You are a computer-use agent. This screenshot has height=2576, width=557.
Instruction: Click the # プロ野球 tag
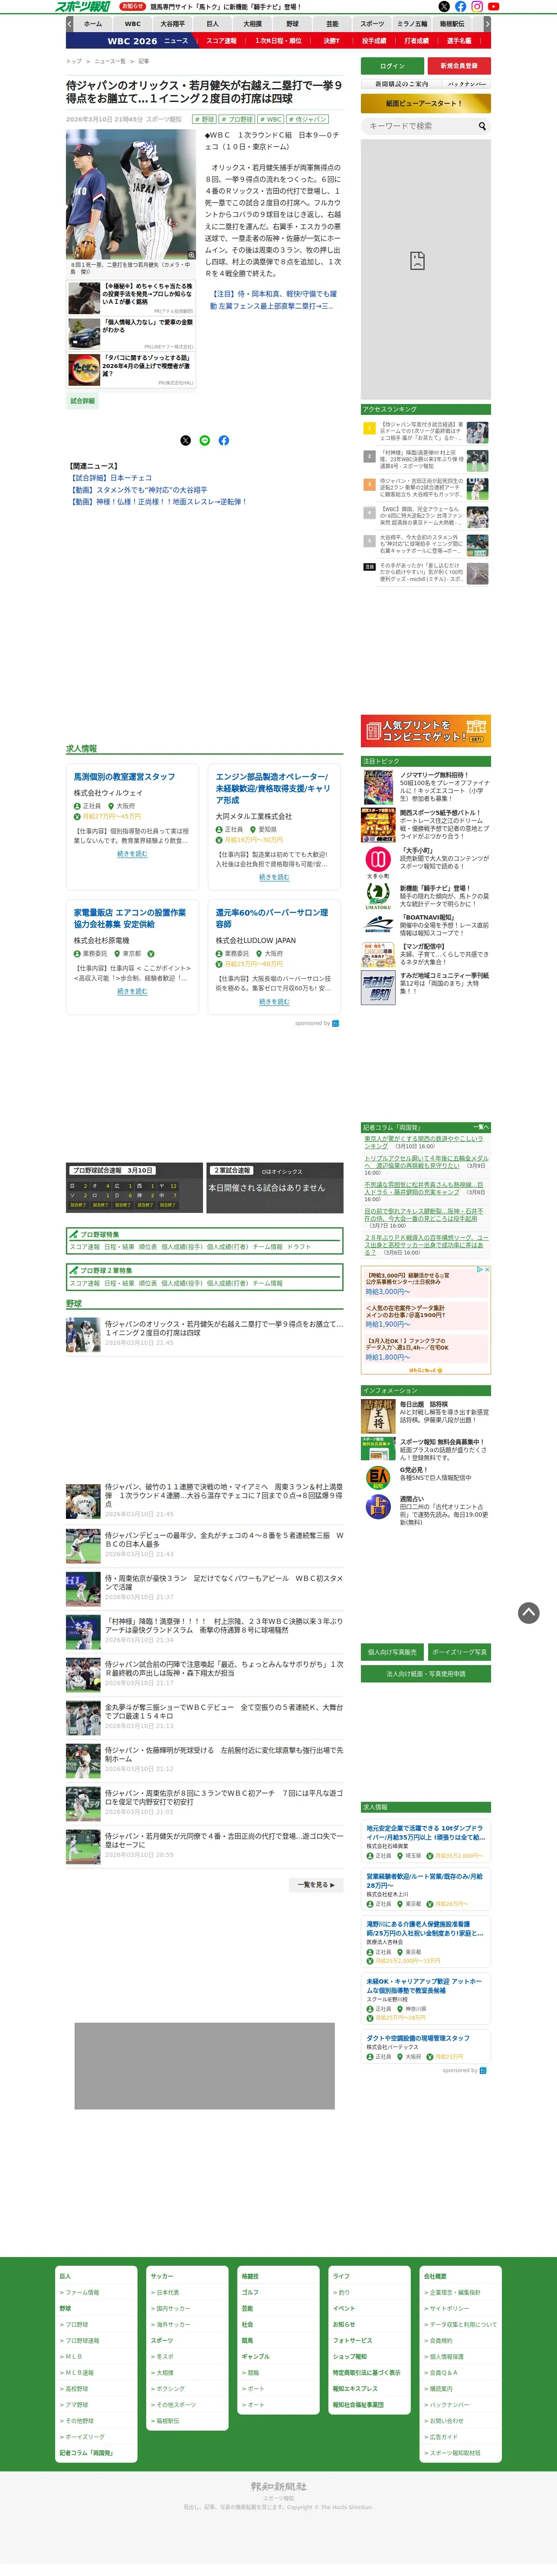pyautogui.click(x=237, y=119)
